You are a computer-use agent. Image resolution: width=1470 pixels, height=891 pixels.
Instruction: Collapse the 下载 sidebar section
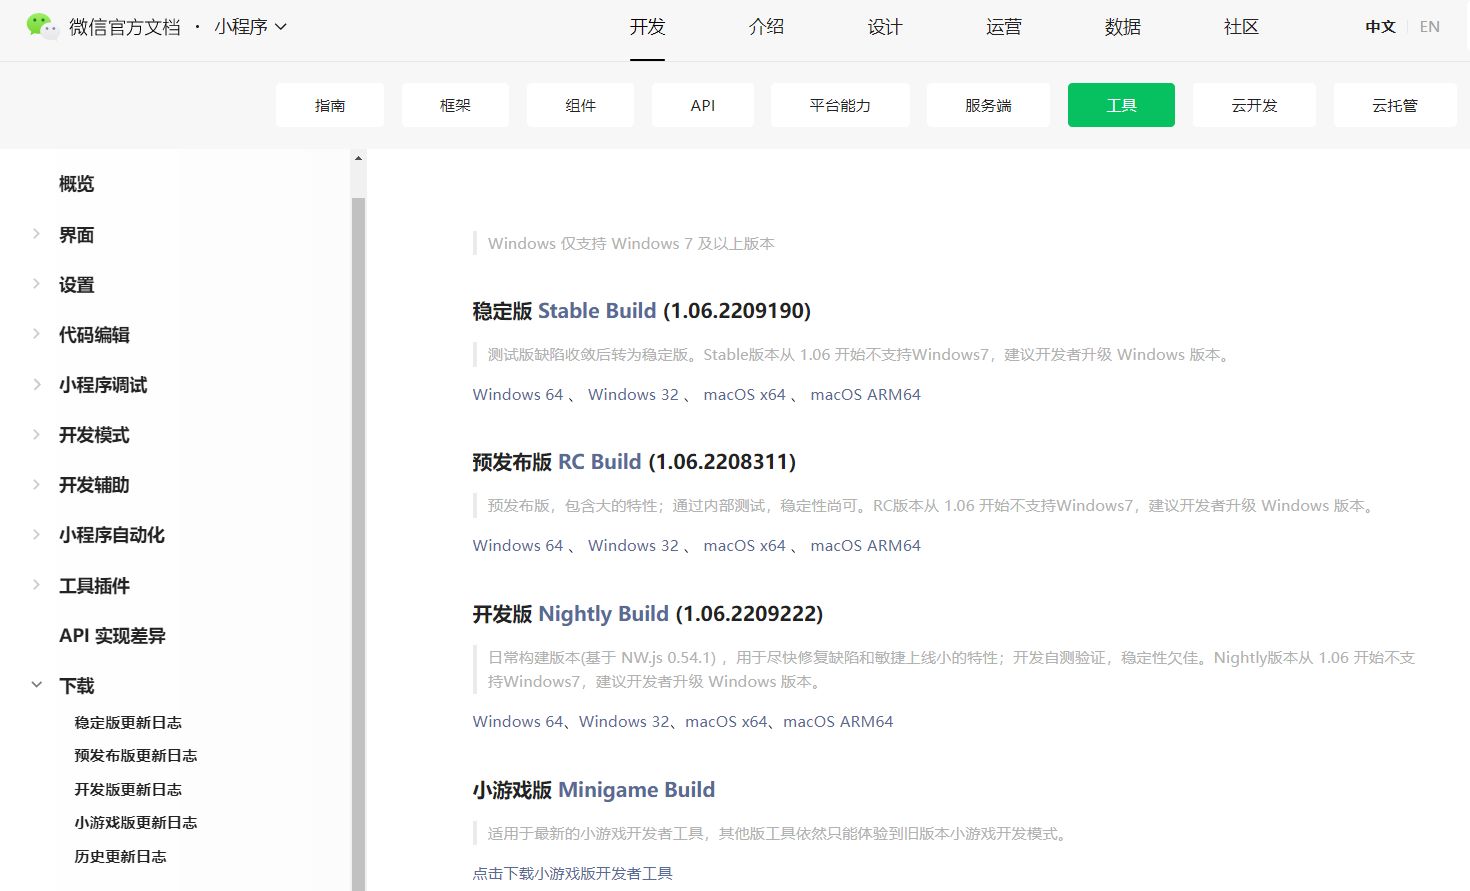tap(36, 685)
